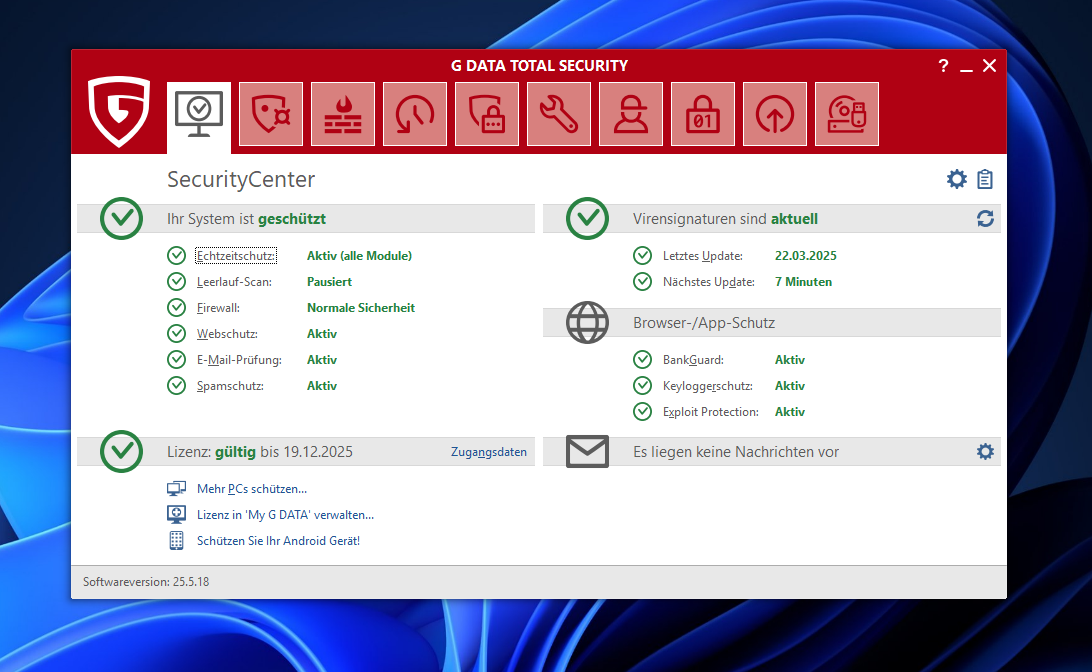This screenshot has width=1092, height=672.
Task: Click the 'Nächstes Update:' label
Action: [708, 281]
